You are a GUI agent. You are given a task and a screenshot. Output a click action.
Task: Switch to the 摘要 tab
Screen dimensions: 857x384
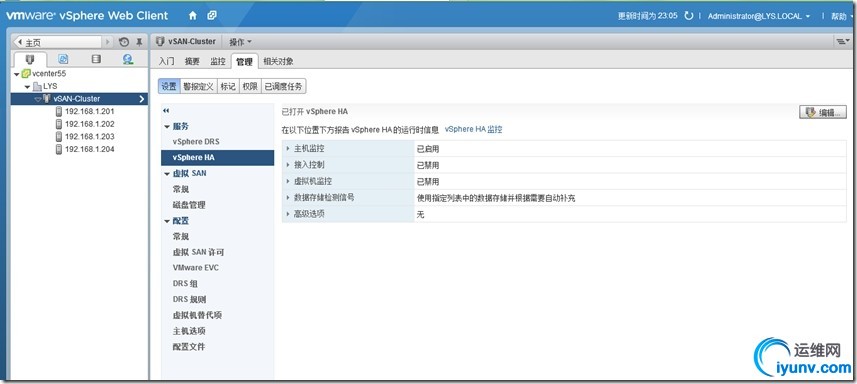192,61
